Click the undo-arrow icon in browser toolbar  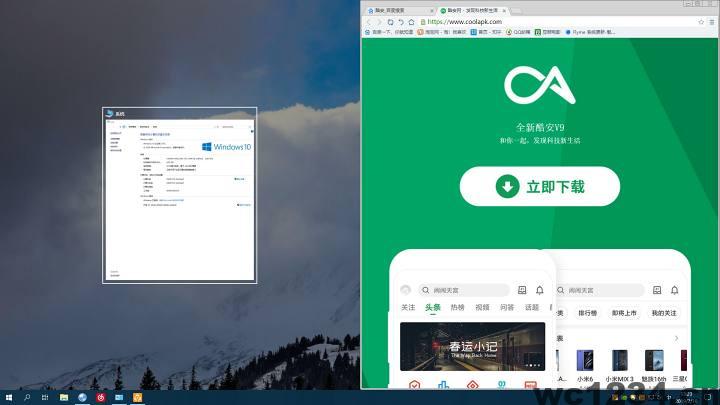401,22
